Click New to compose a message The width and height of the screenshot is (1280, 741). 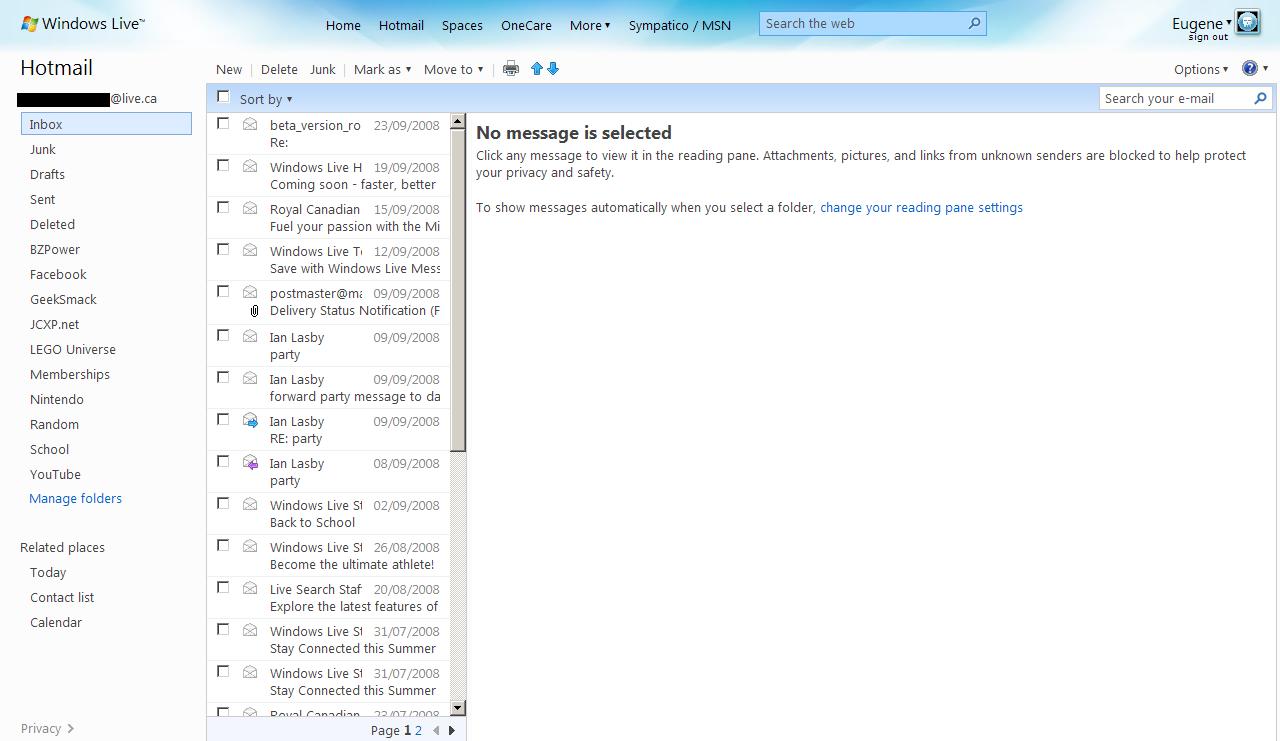tap(229, 69)
